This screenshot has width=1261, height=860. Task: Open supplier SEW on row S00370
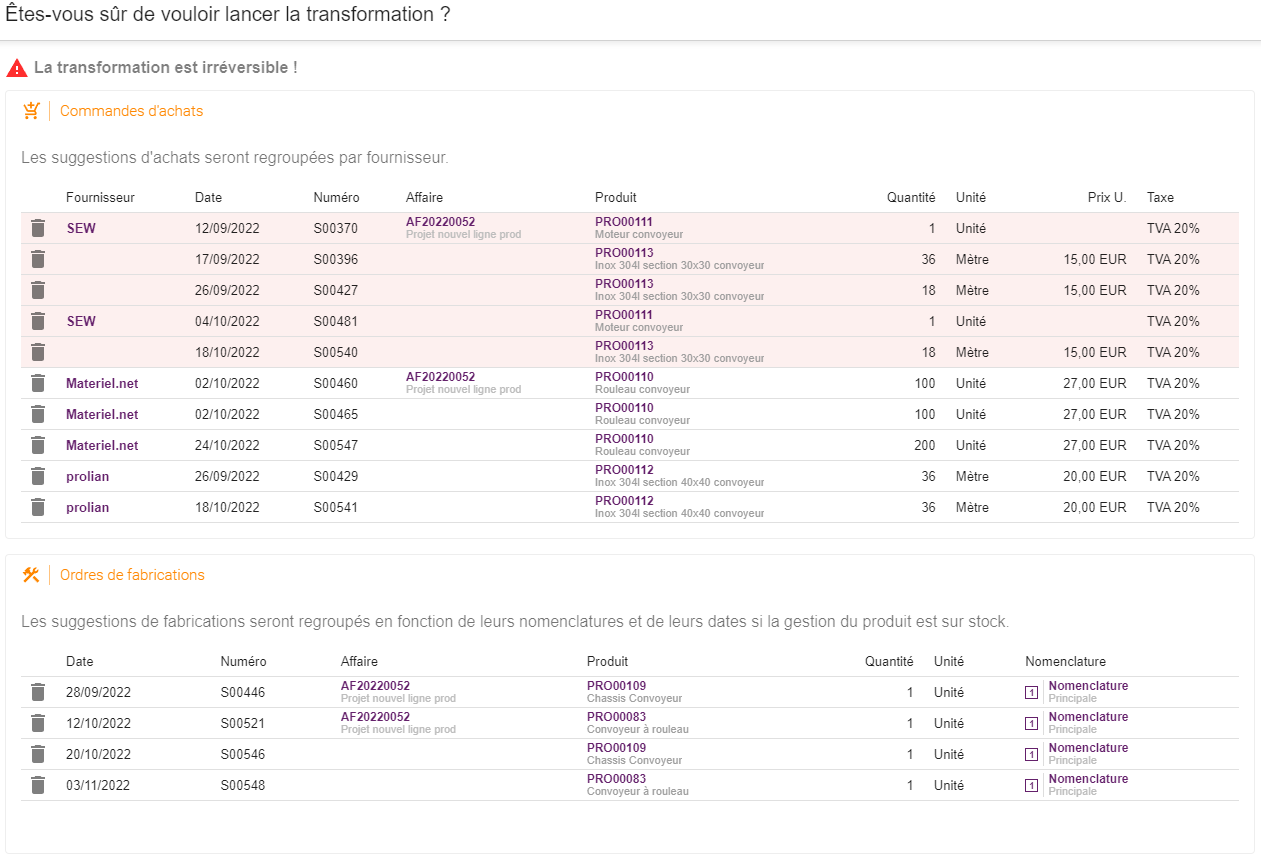tap(81, 228)
